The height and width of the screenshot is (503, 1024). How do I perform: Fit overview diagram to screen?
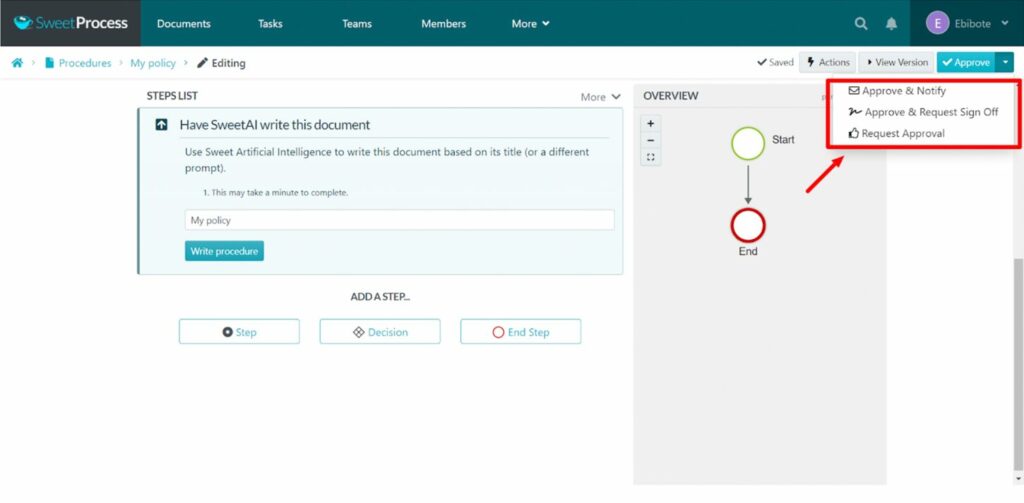(651, 158)
